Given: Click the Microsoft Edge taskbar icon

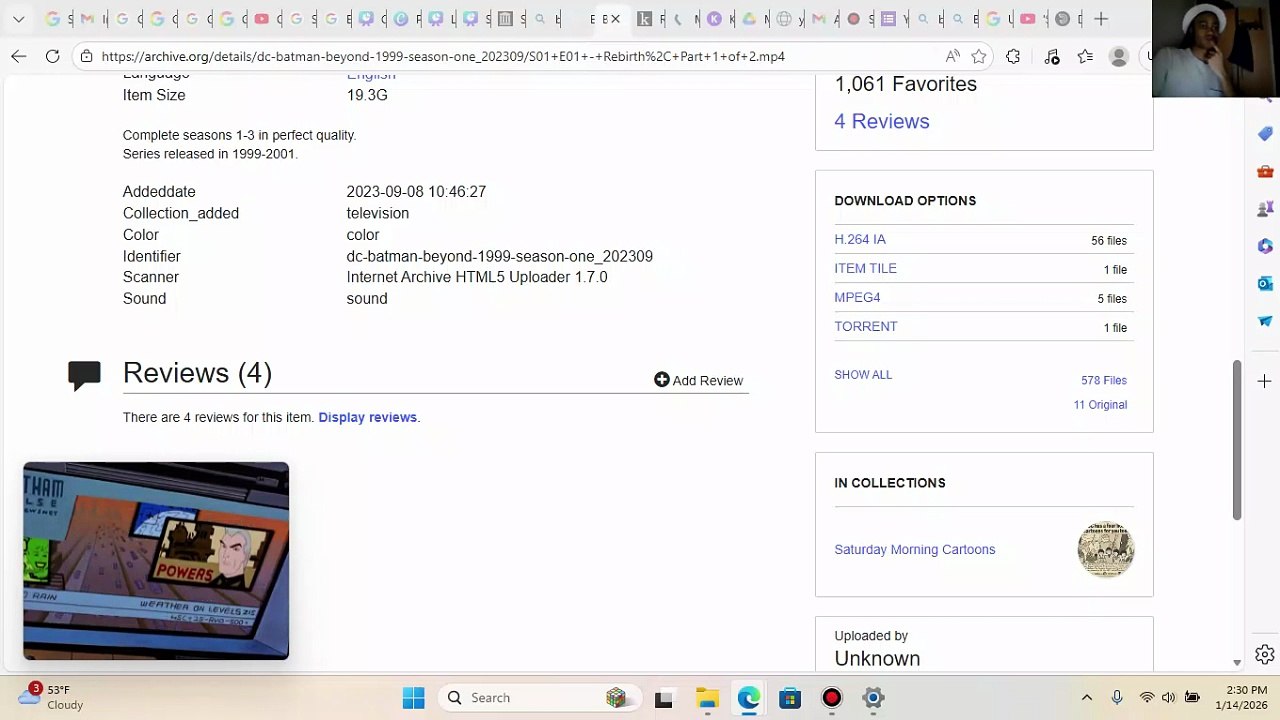Looking at the screenshot, I should 749,698.
